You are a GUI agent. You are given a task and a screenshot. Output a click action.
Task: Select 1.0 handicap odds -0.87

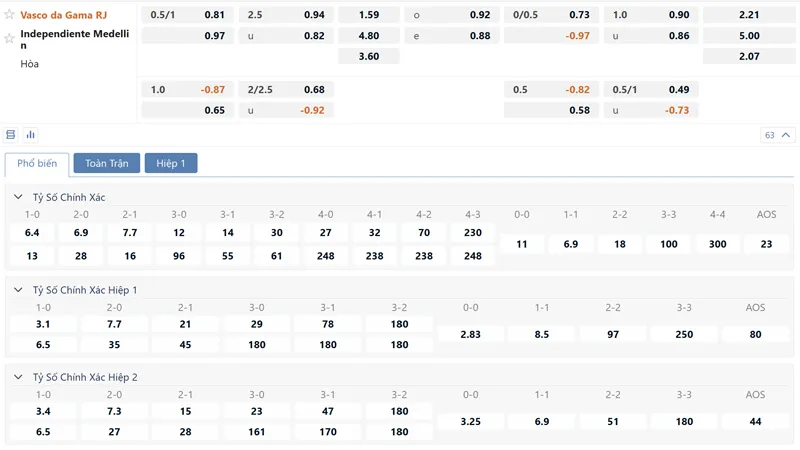click(x=188, y=89)
